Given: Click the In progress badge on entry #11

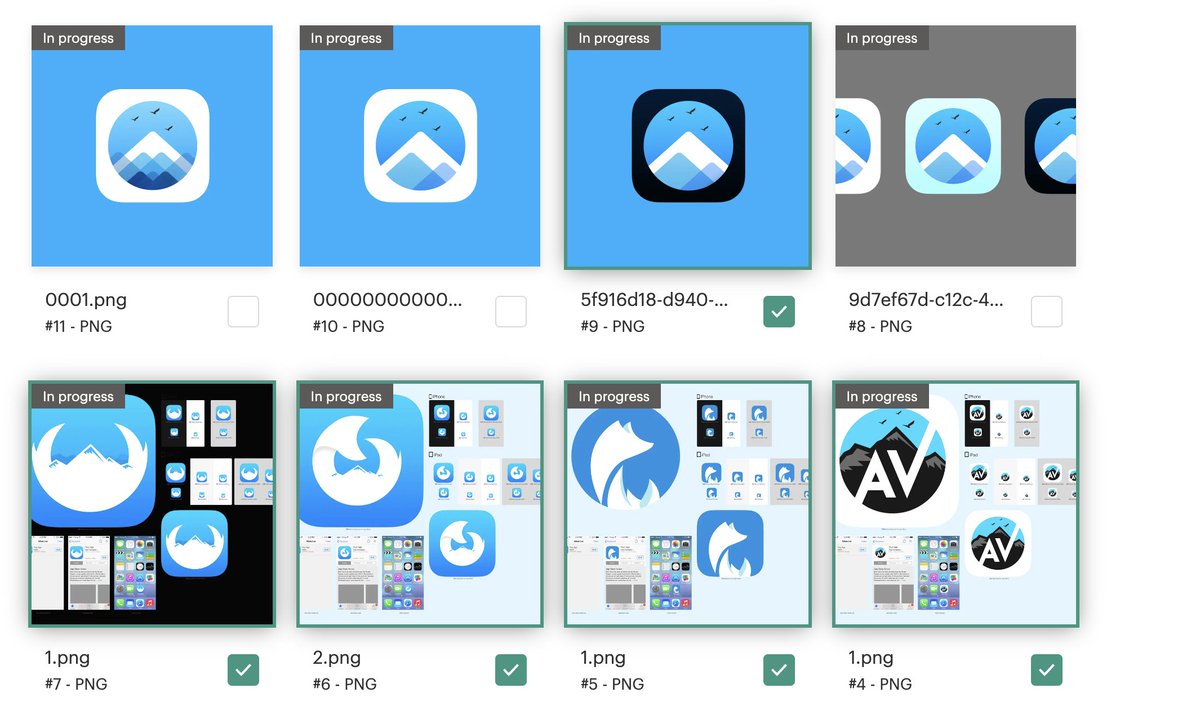Looking at the screenshot, I should point(78,38).
